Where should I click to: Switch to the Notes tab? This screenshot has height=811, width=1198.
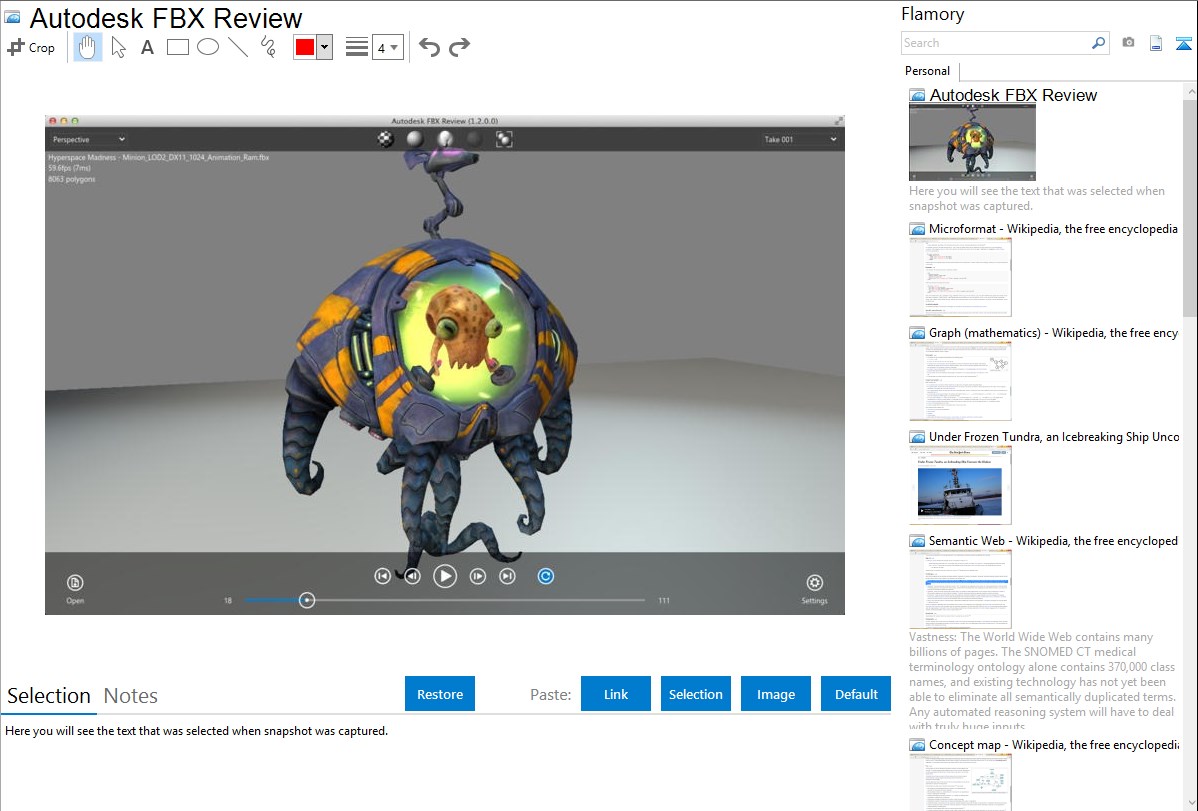coord(131,696)
